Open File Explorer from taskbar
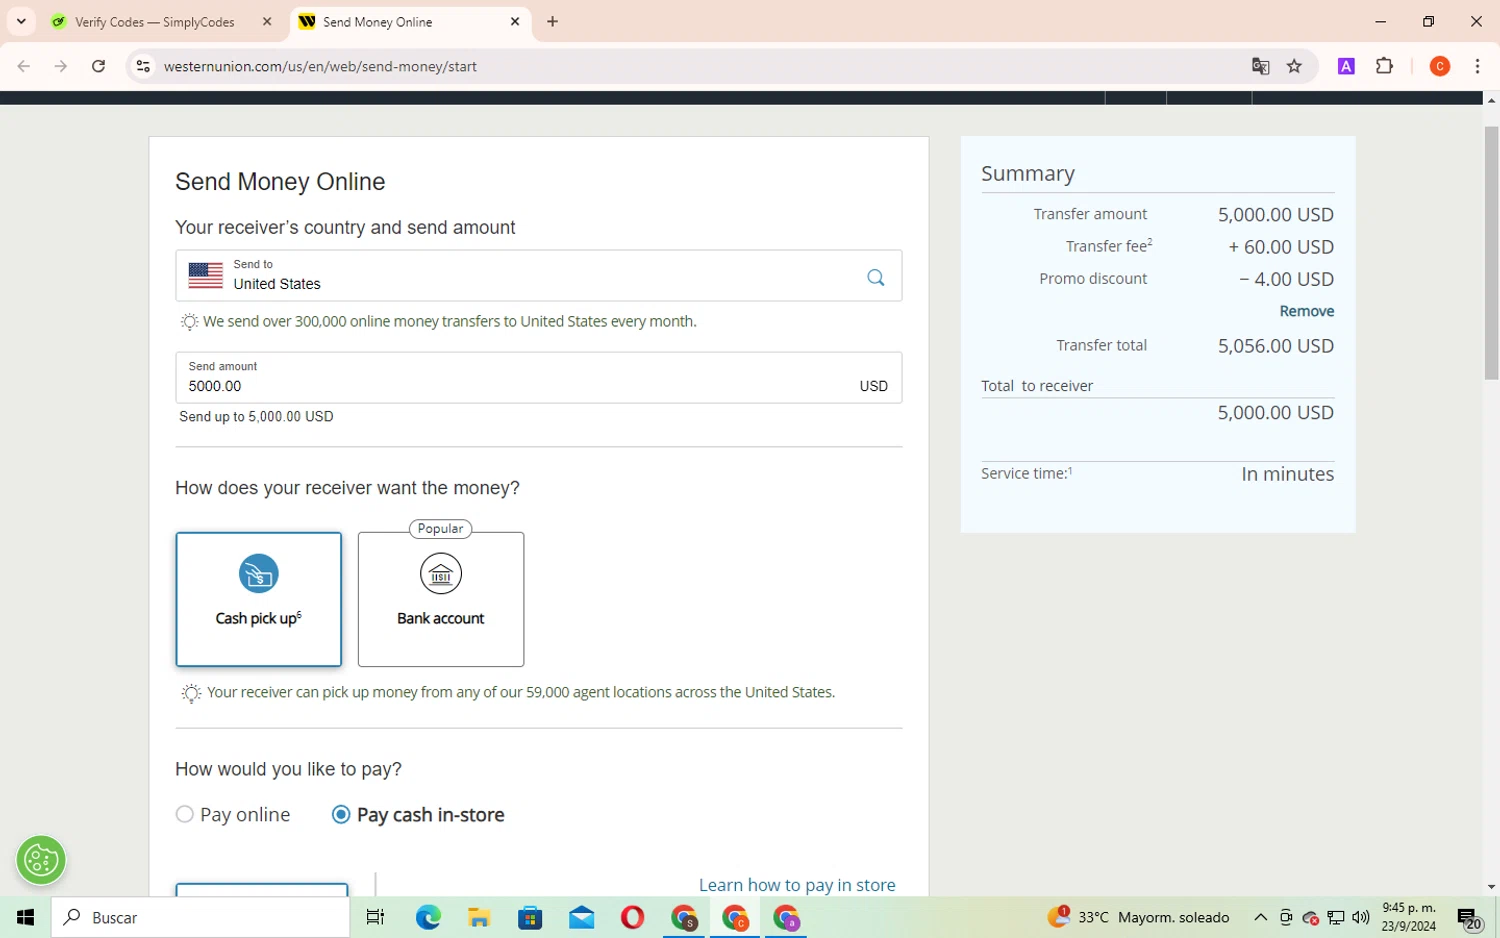The height and width of the screenshot is (938, 1500). (479, 917)
